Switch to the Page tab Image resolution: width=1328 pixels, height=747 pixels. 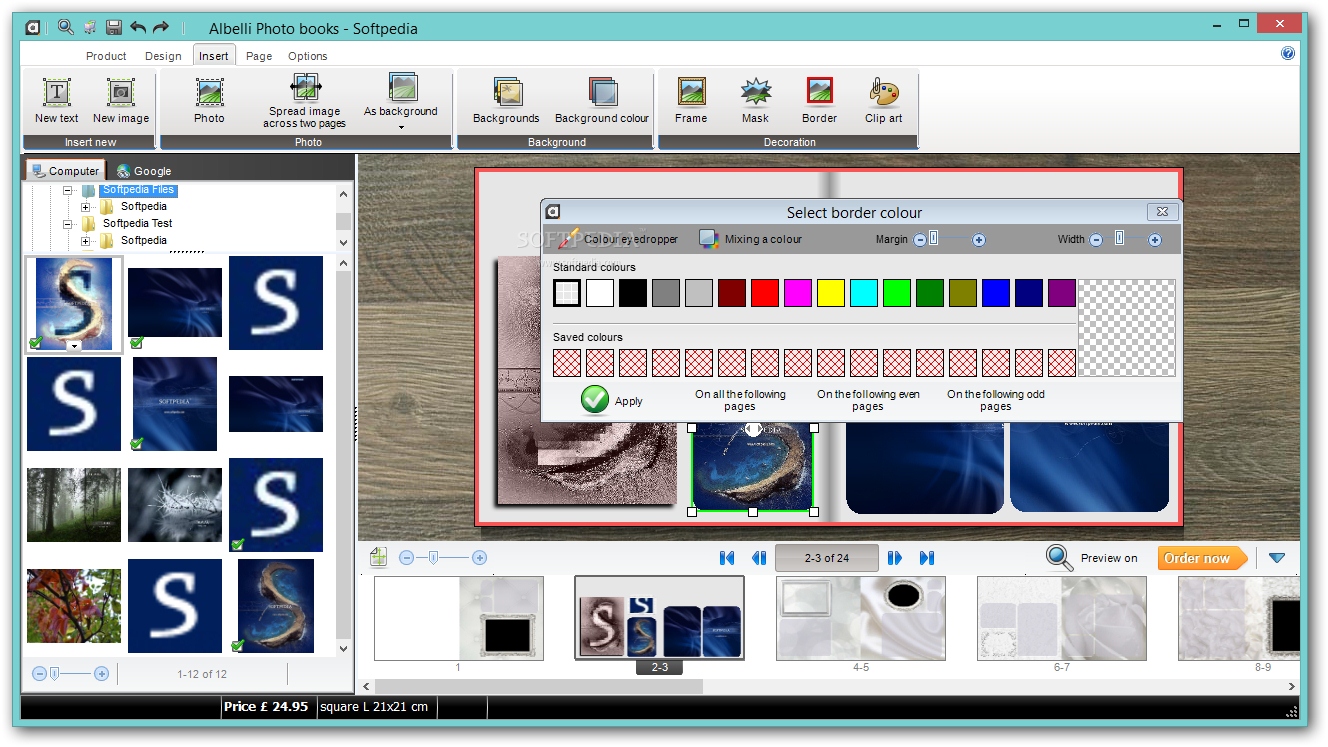[x=259, y=56]
